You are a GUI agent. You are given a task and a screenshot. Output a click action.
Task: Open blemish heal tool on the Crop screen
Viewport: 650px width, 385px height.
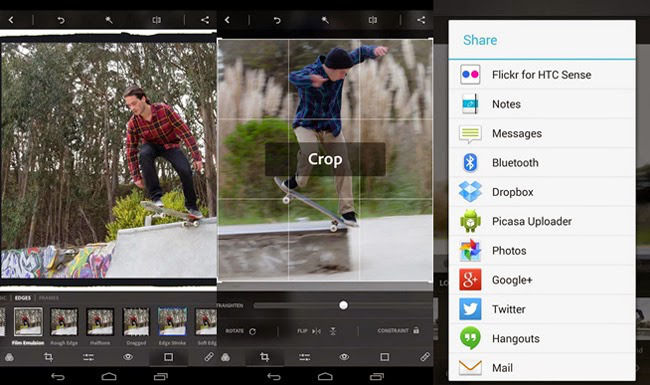(x=425, y=357)
